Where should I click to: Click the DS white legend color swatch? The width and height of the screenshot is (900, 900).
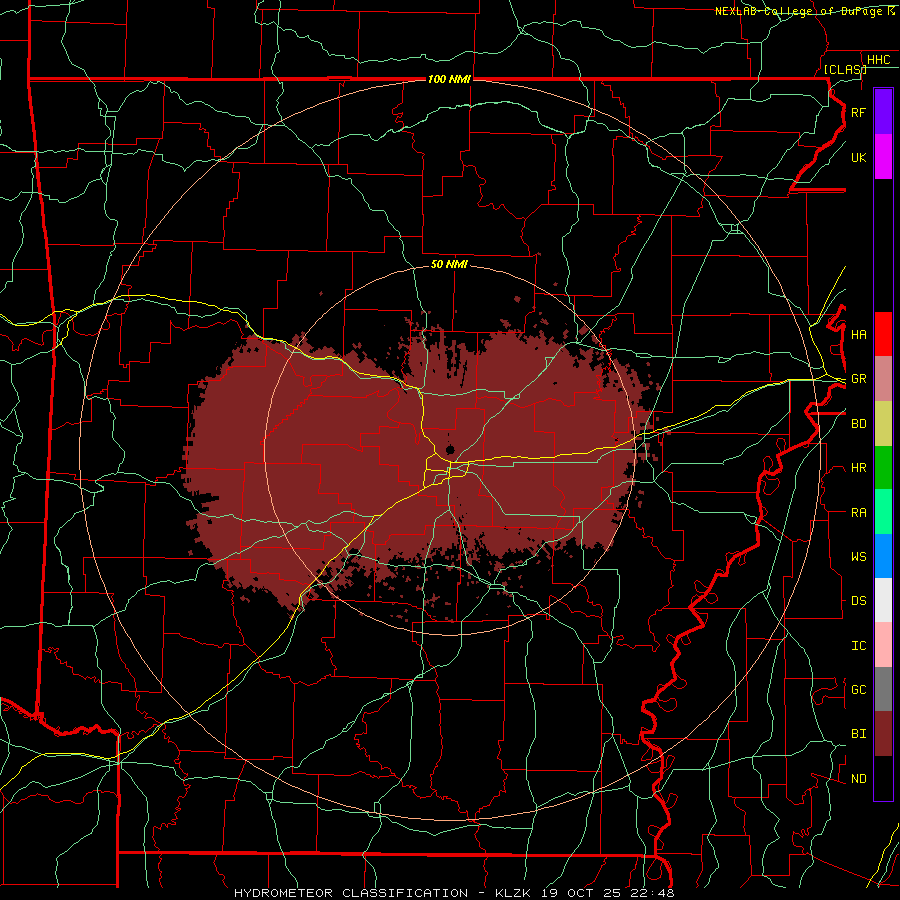click(883, 600)
